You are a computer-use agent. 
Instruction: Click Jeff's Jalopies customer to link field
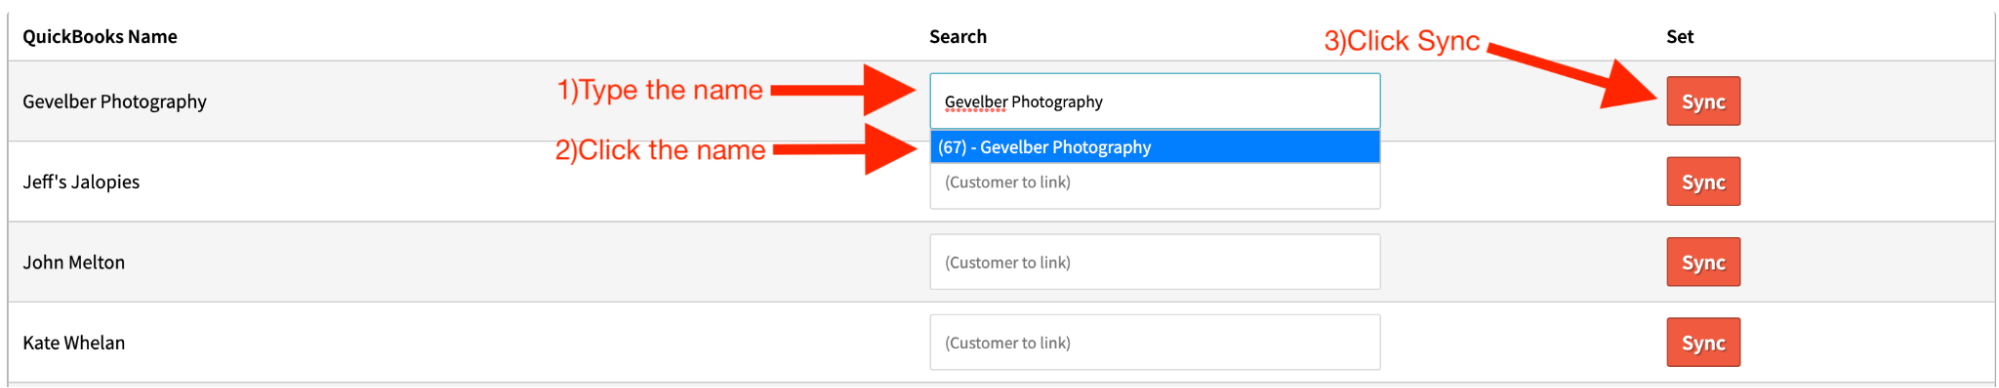point(1155,185)
